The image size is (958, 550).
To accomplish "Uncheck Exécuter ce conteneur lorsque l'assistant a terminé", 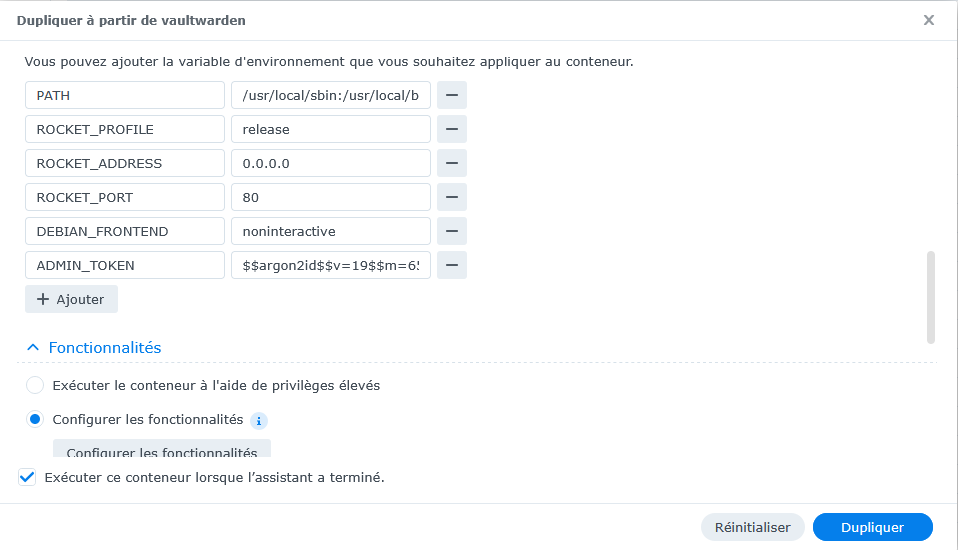I will [x=27, y=477].
